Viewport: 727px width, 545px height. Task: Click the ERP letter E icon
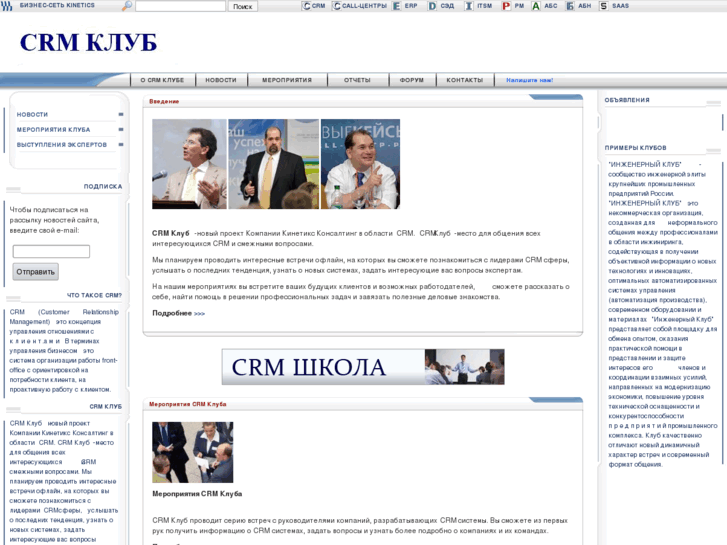tap(396, 6)
